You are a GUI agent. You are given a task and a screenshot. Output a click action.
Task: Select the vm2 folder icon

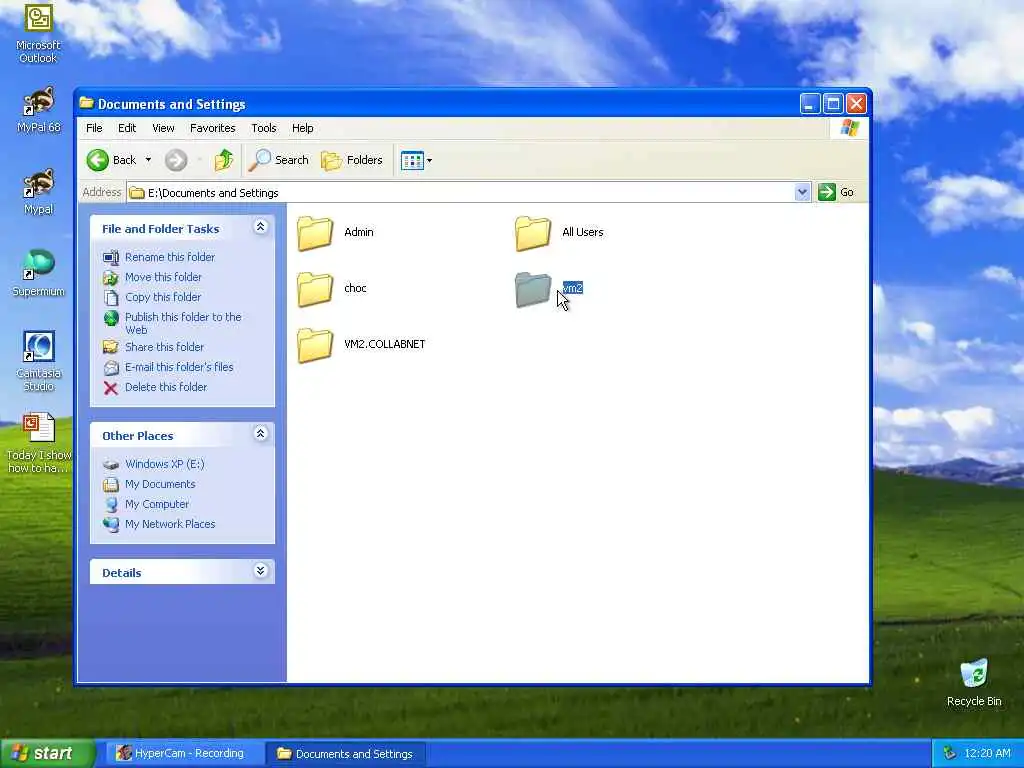(x=533, y=289)
